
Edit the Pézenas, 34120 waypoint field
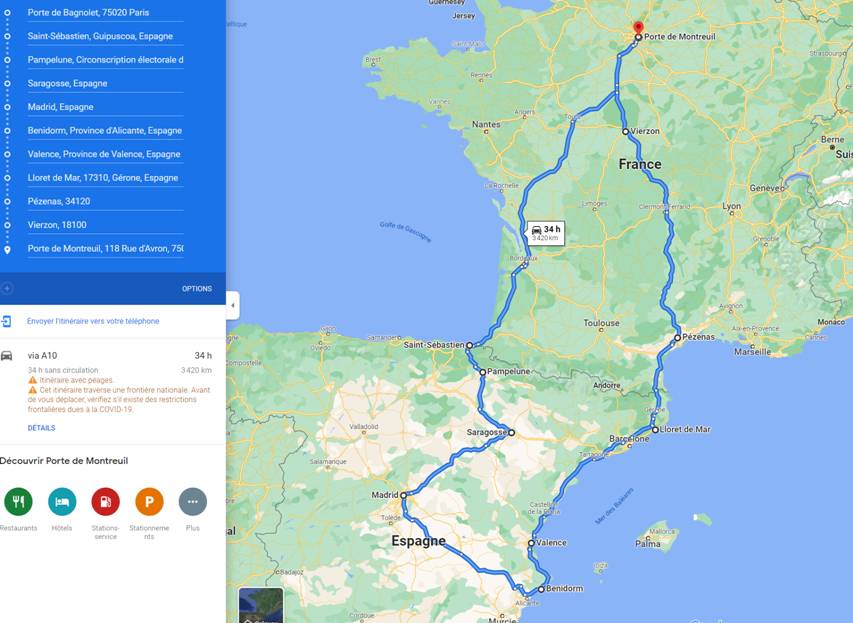(106, 201)
